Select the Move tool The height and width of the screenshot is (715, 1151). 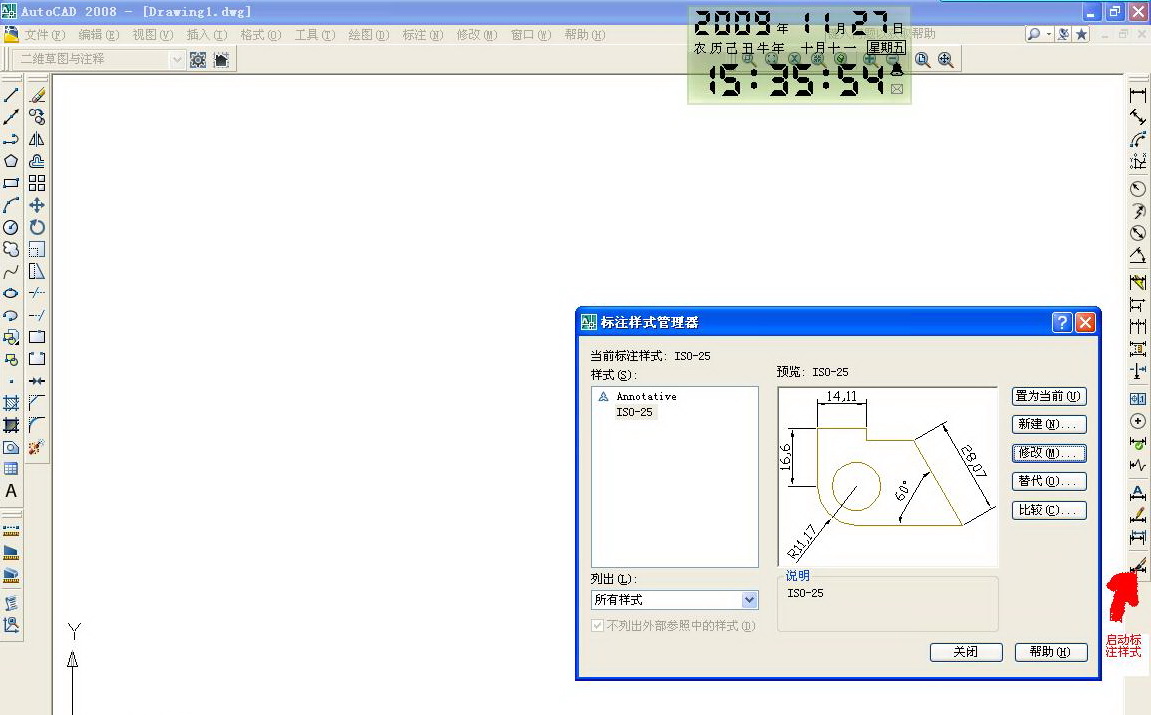(37, 205)
